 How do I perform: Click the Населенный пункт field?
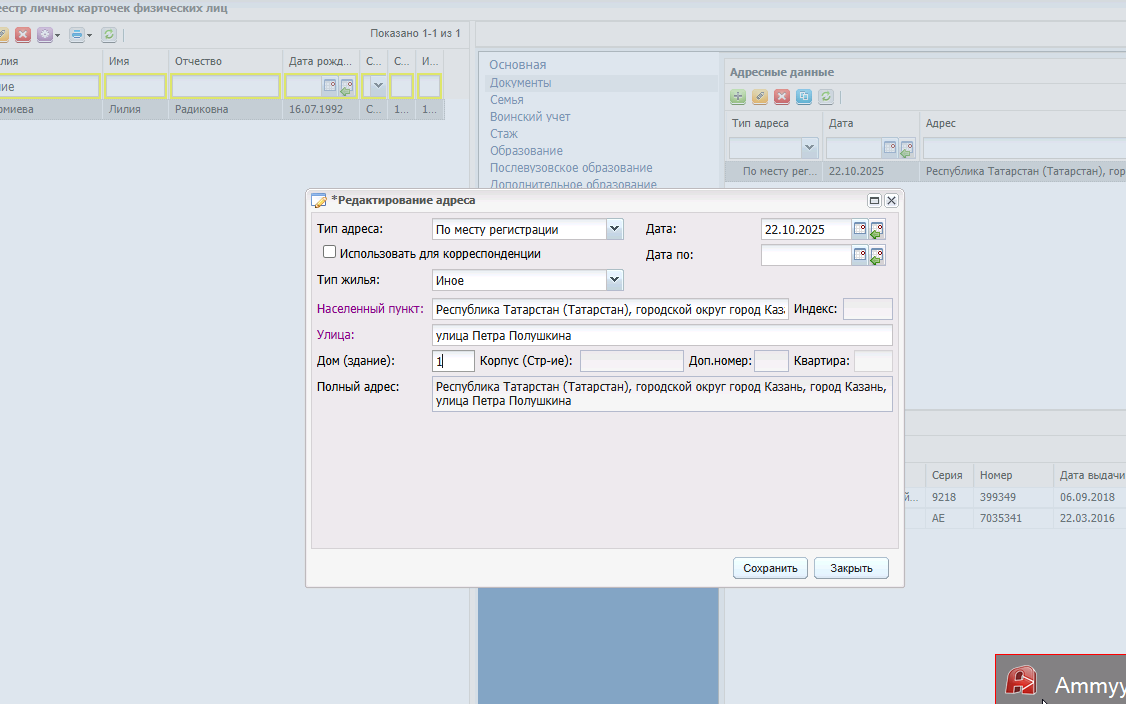pos(610,310)
